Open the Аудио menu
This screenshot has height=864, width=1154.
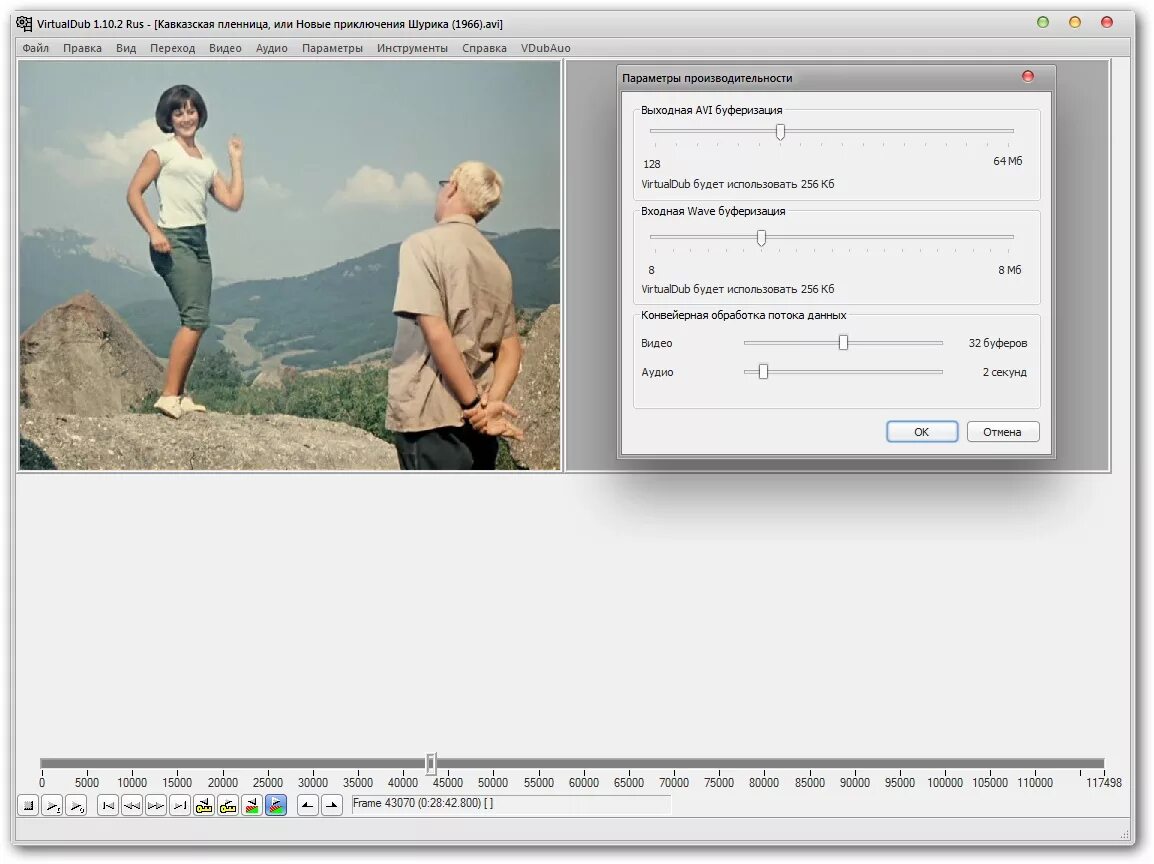pos(272,48)
